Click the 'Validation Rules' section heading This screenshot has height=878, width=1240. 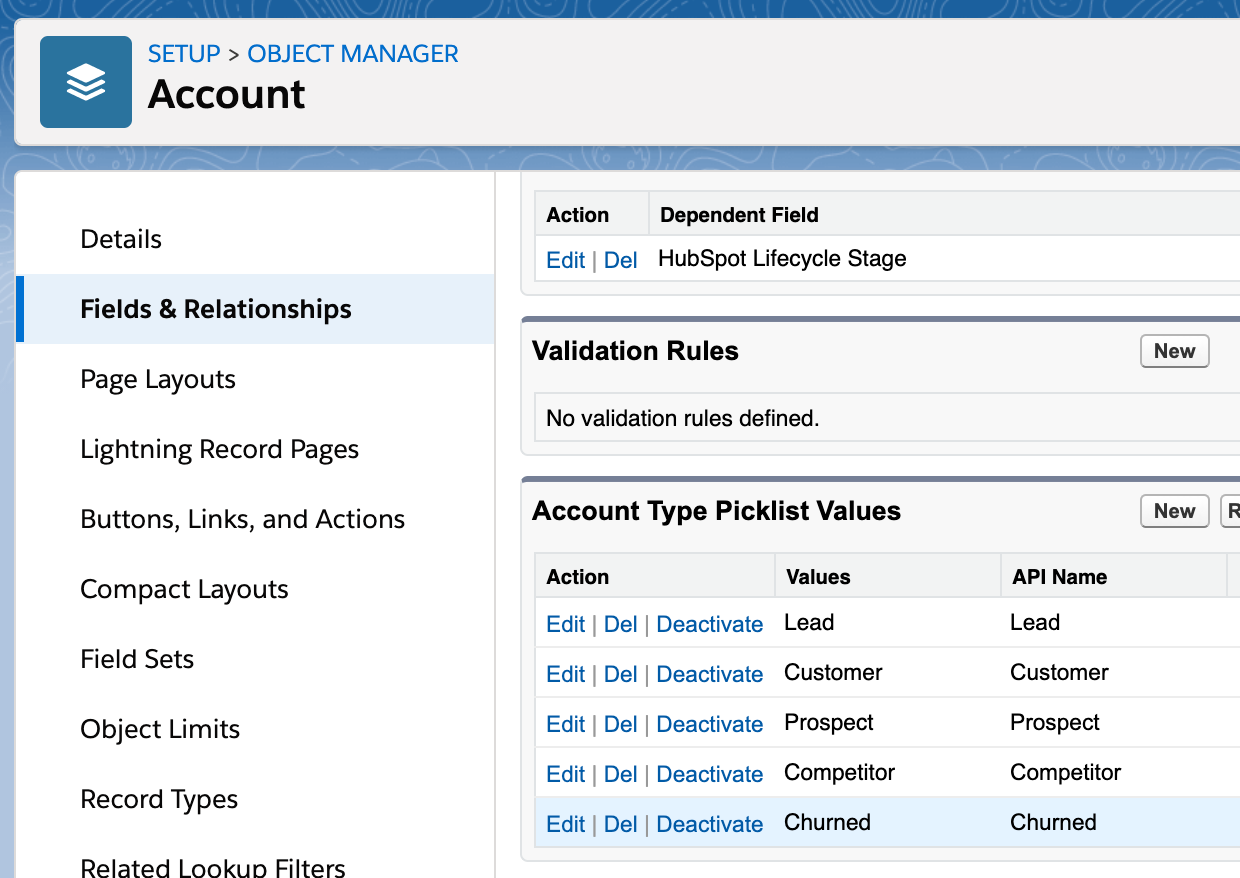coord(635,351)
